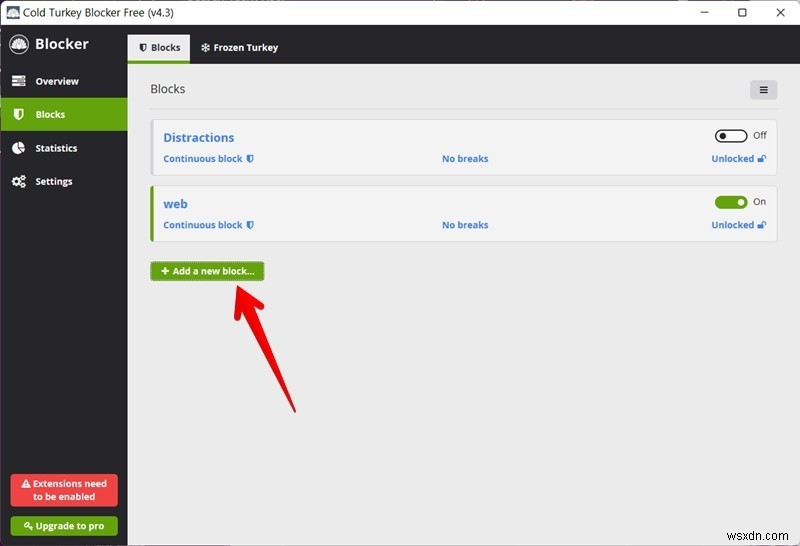800x546 pixels.
Task: Open Overview in the sidebar
Action: 64,81
